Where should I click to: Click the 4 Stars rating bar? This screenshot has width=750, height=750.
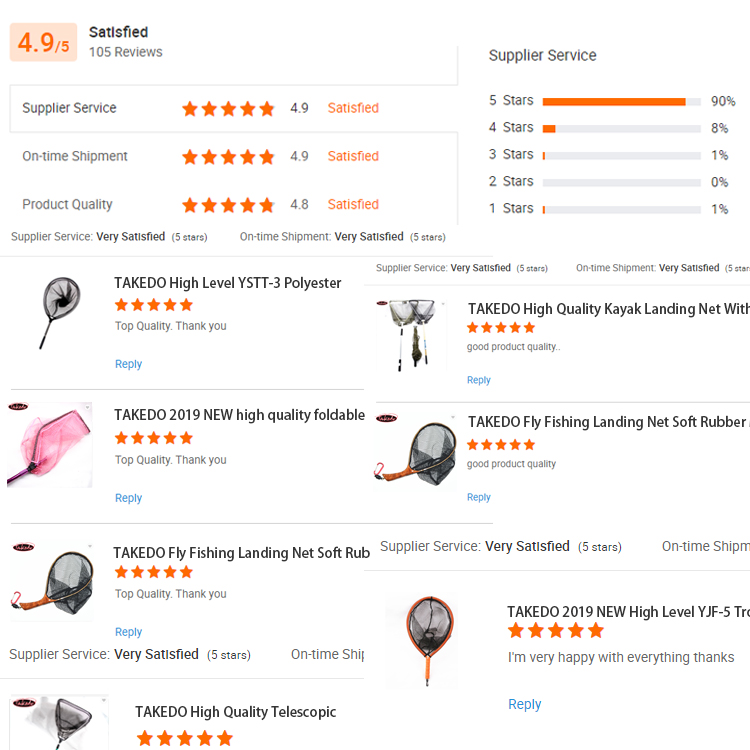point(621,128)
